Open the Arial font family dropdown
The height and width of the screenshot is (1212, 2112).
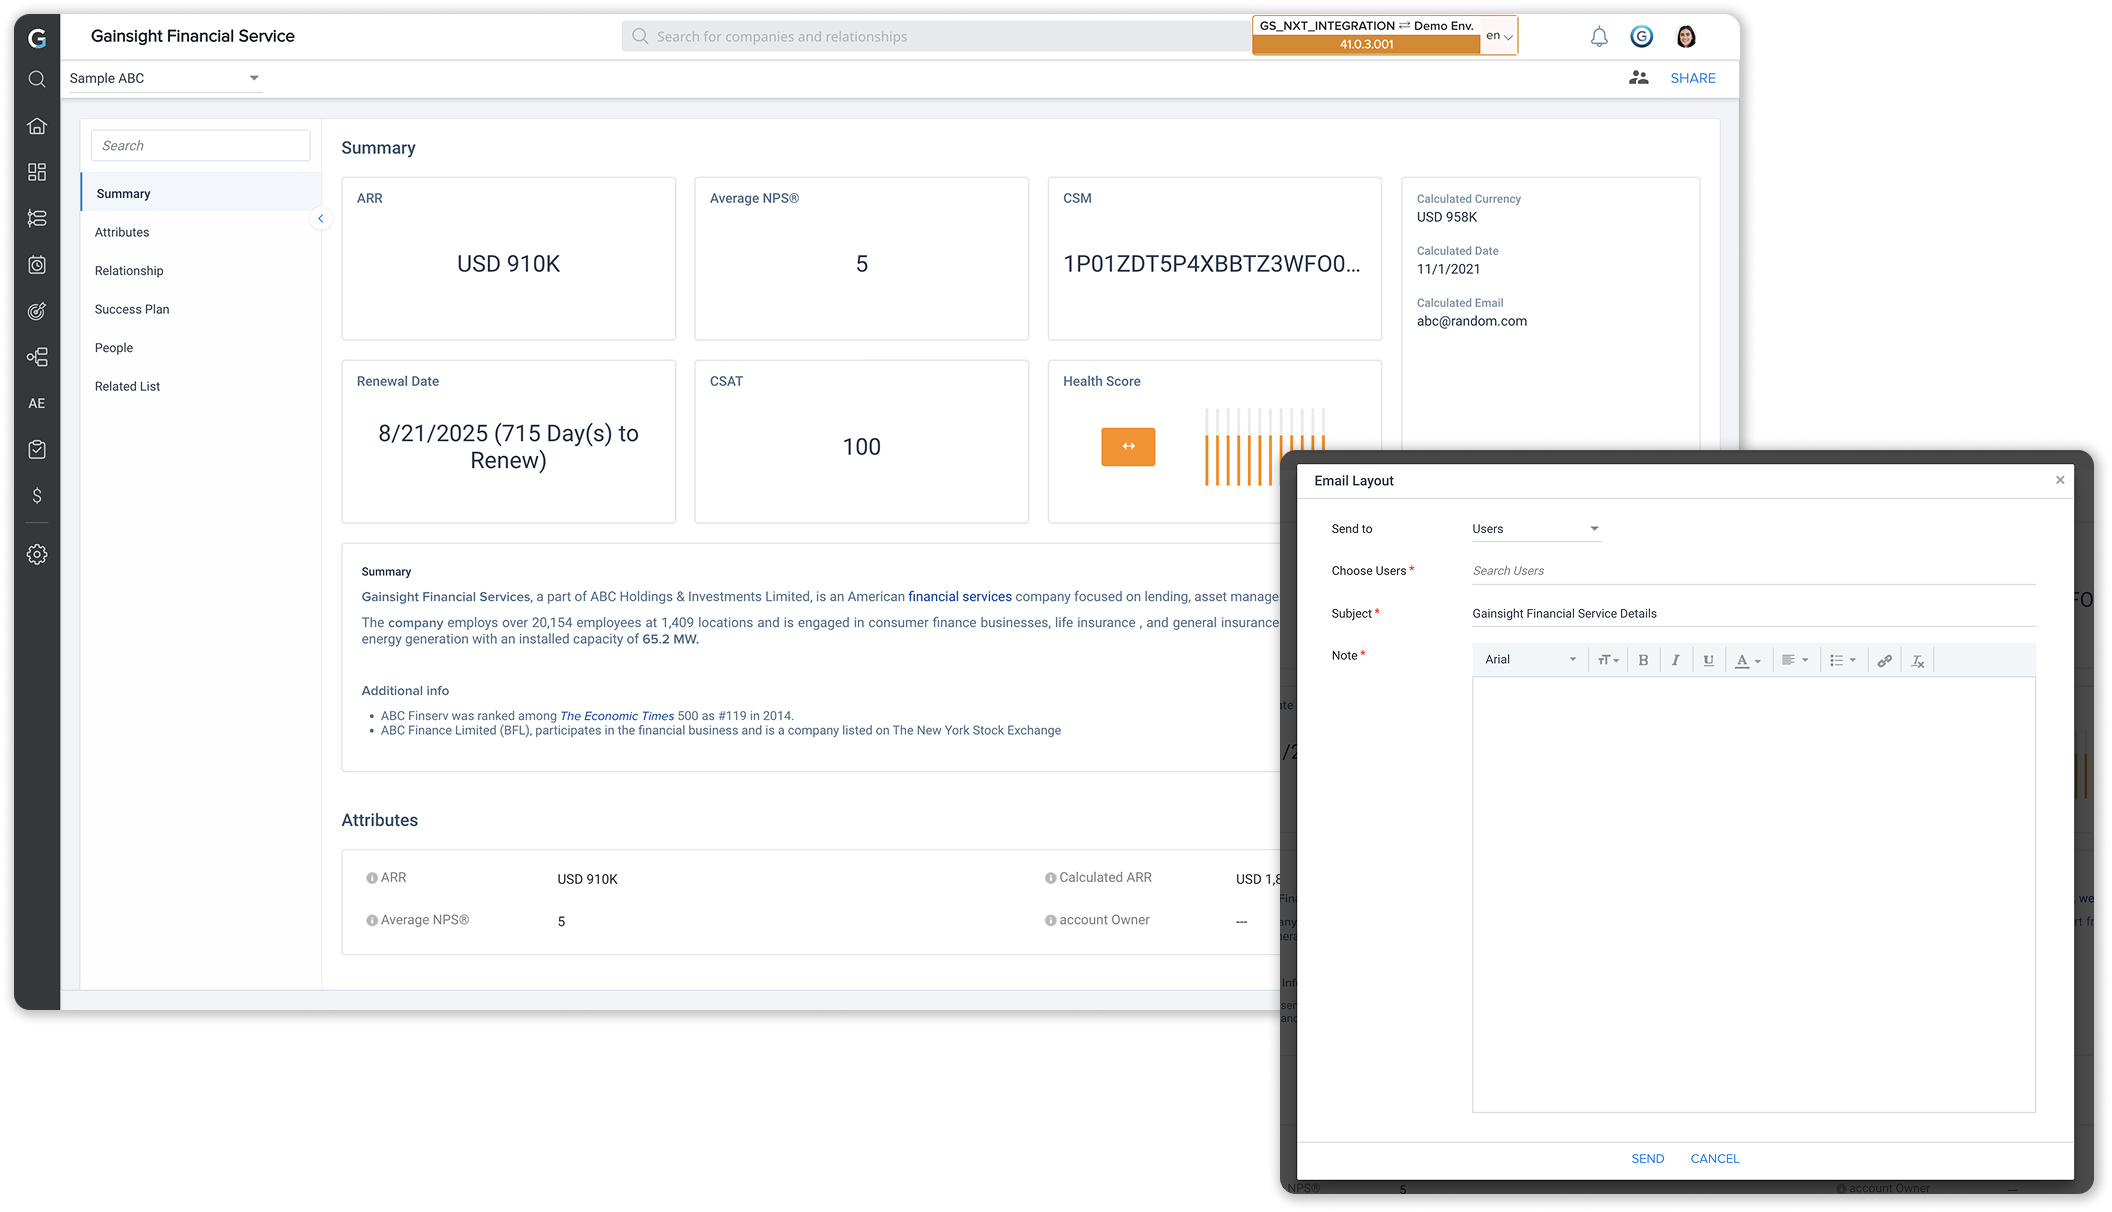(1529, 660)
